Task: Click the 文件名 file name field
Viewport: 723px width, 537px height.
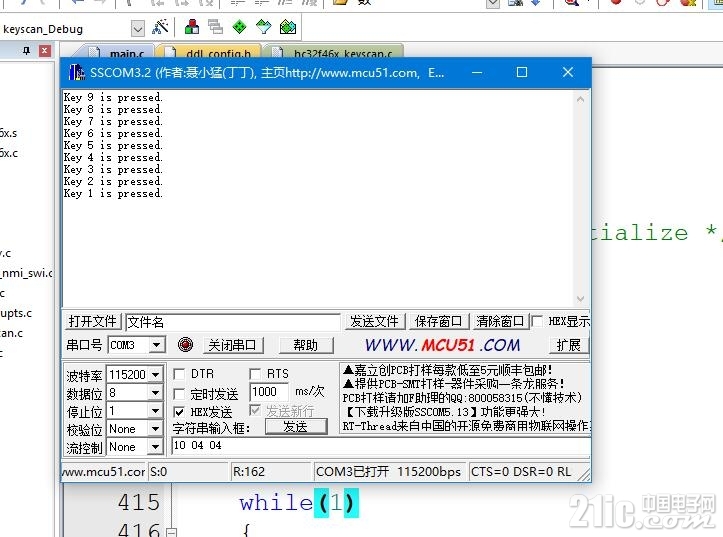Action: click(233, 322)
